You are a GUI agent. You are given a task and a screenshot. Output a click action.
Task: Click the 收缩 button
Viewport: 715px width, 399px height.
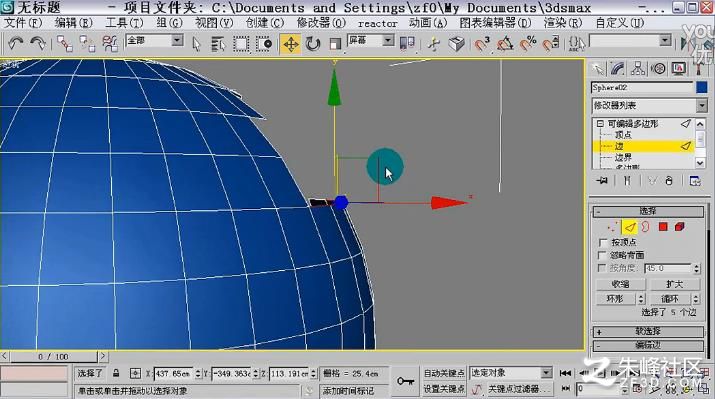point(621,284)
